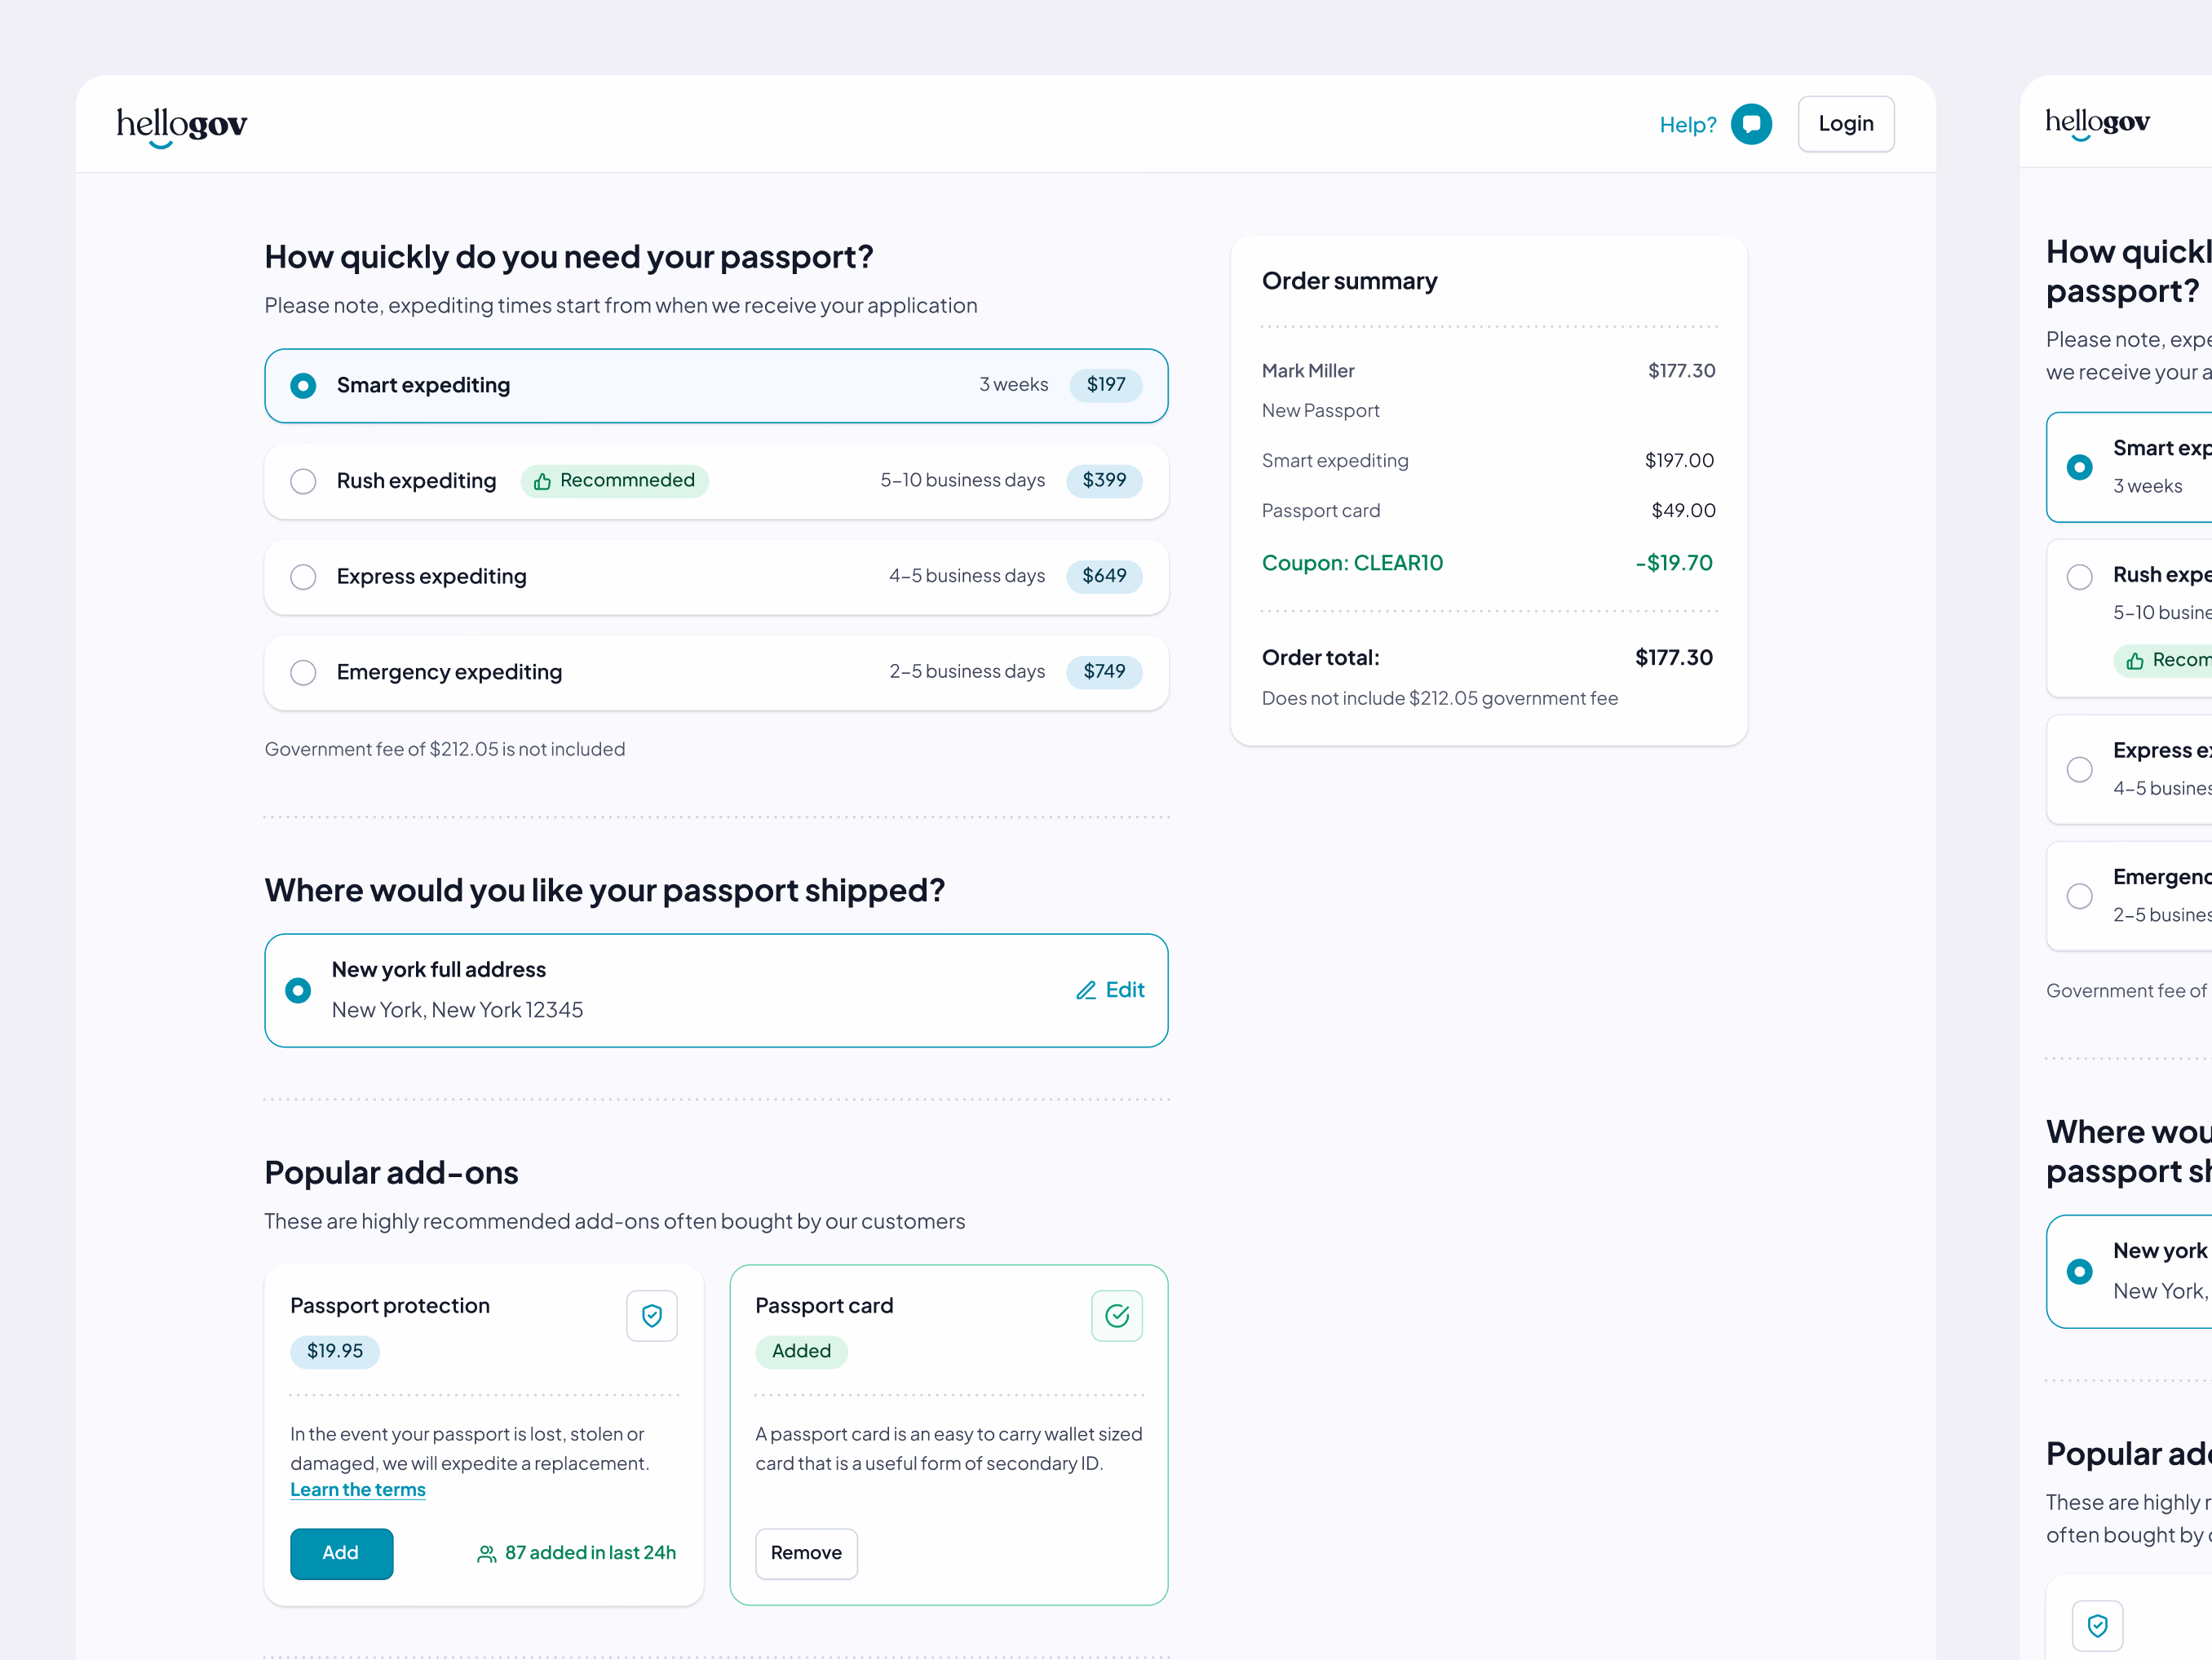Click the shield icon on Passport protection card

point(652,1316)
